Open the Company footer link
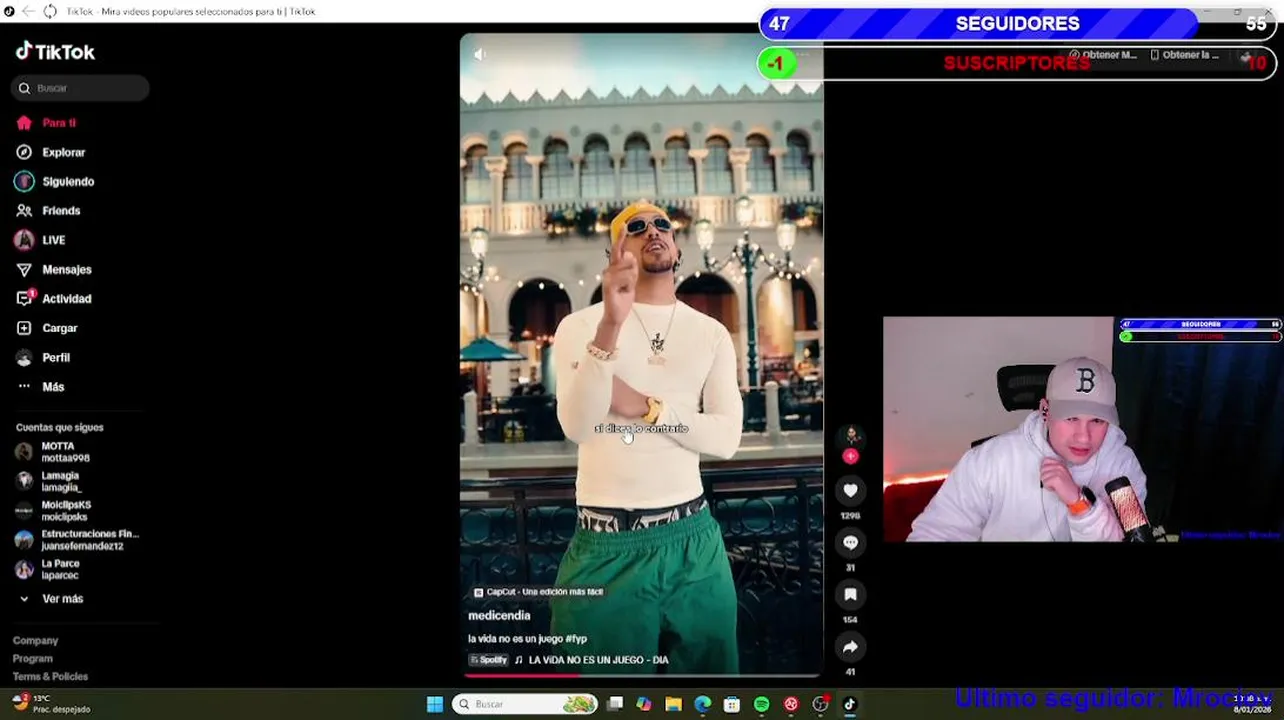Image resolution: width=1284 pixels, height=720 pixels. coord(35,640)
